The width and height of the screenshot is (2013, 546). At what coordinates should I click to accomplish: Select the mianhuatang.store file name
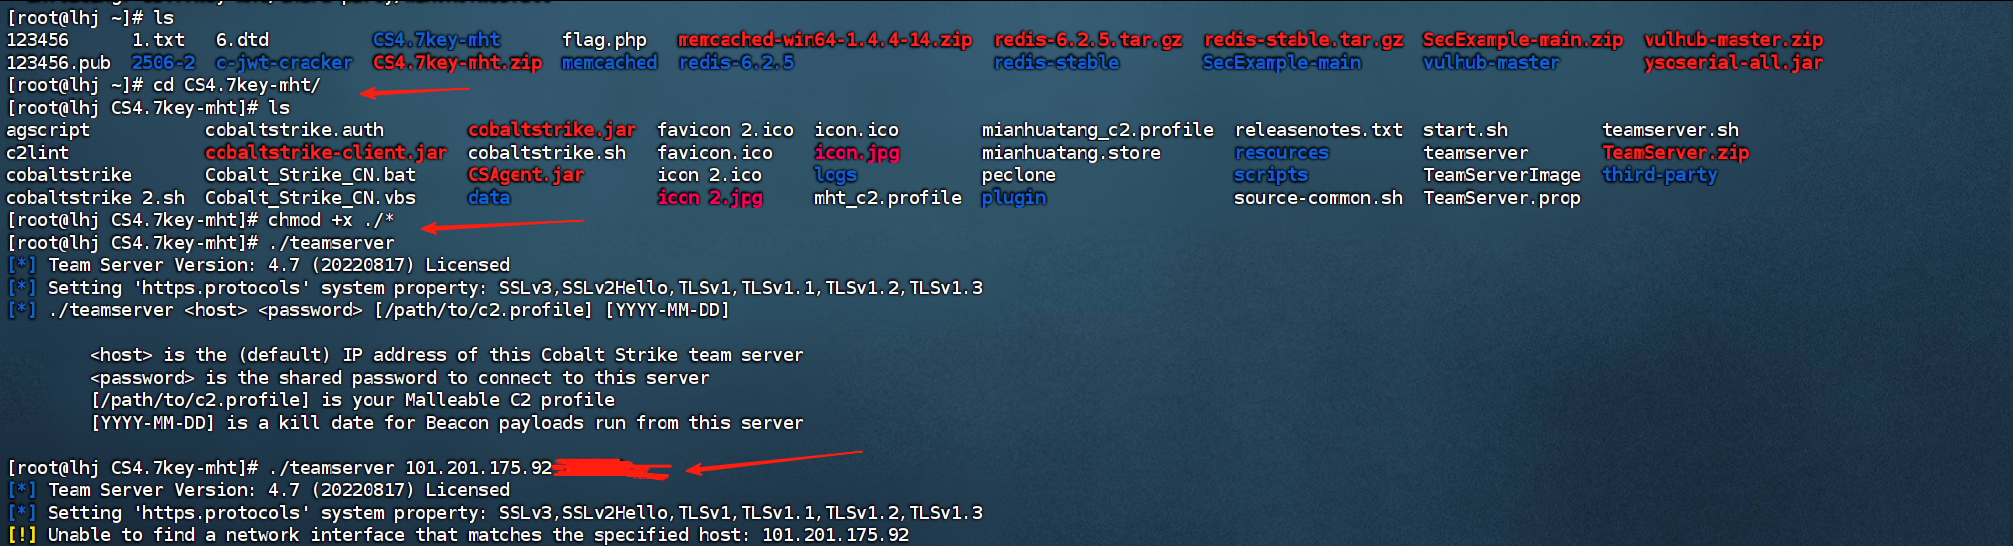pyautogui.click(x=1071, y=153)
